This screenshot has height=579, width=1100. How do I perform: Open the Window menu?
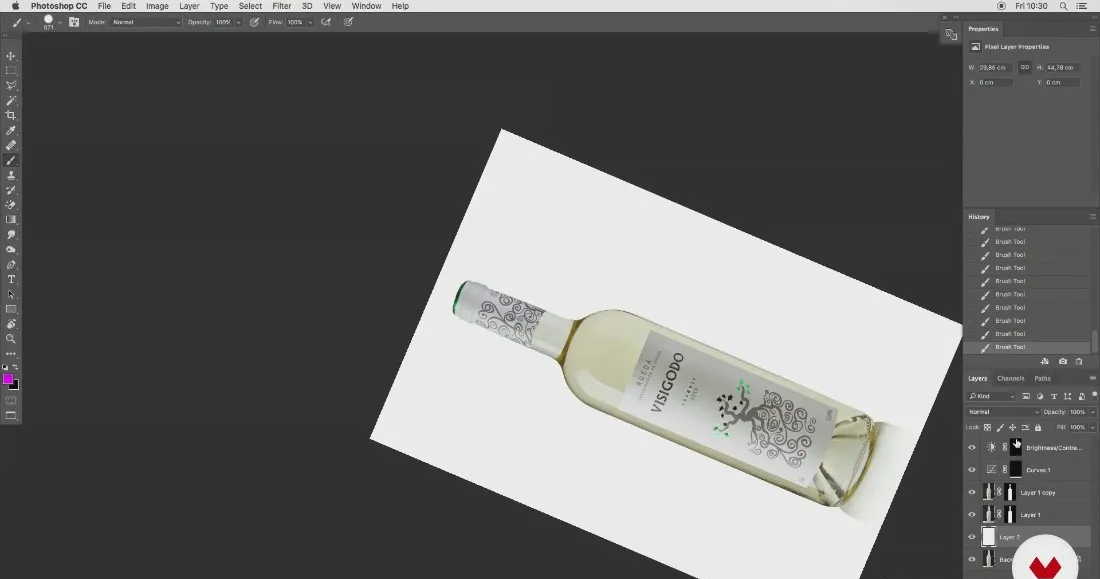[366, 6]
